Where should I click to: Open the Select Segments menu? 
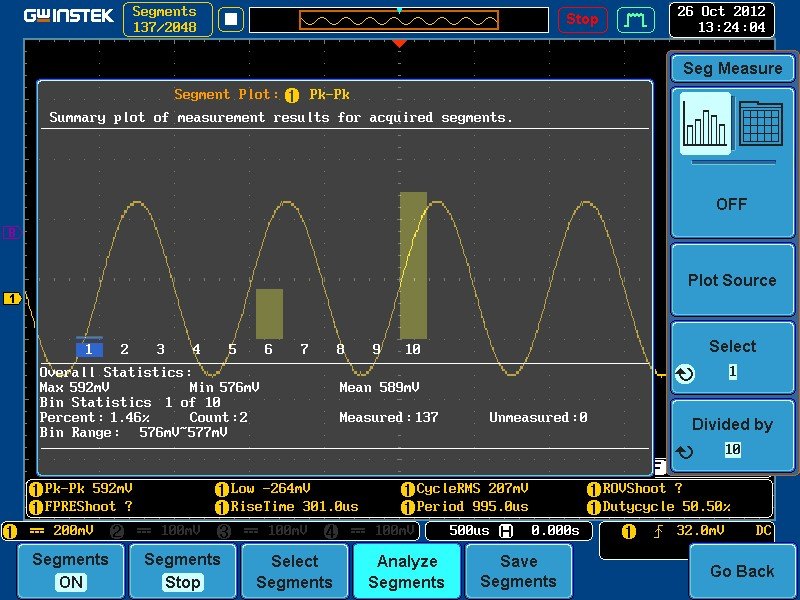point(294,571)
